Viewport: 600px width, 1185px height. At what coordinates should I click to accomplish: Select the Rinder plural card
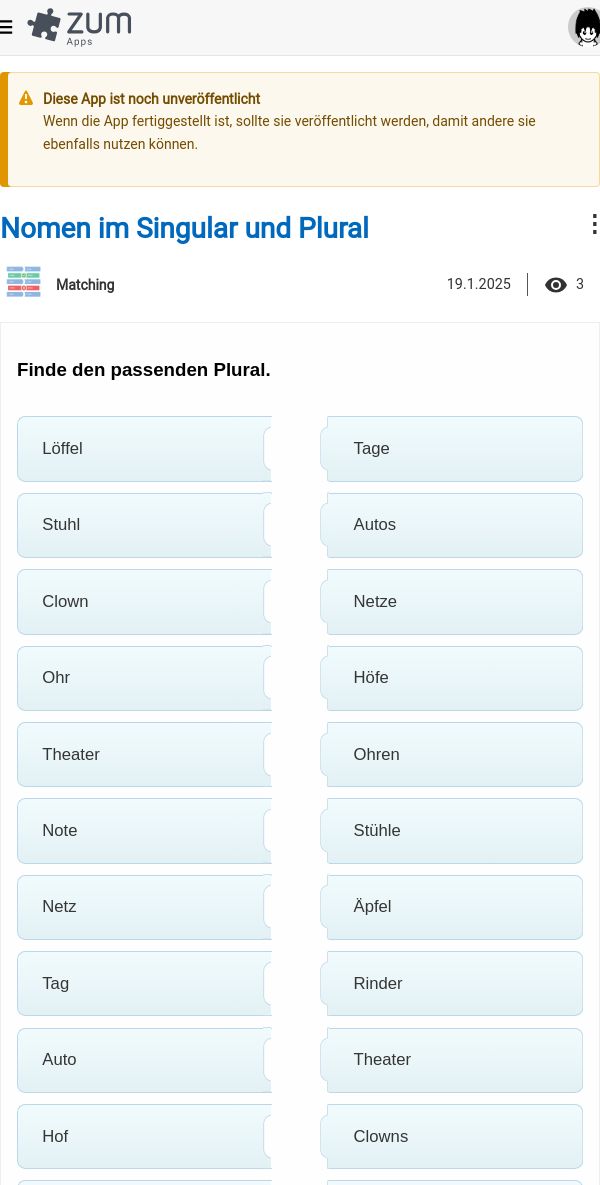pos(451,983)
